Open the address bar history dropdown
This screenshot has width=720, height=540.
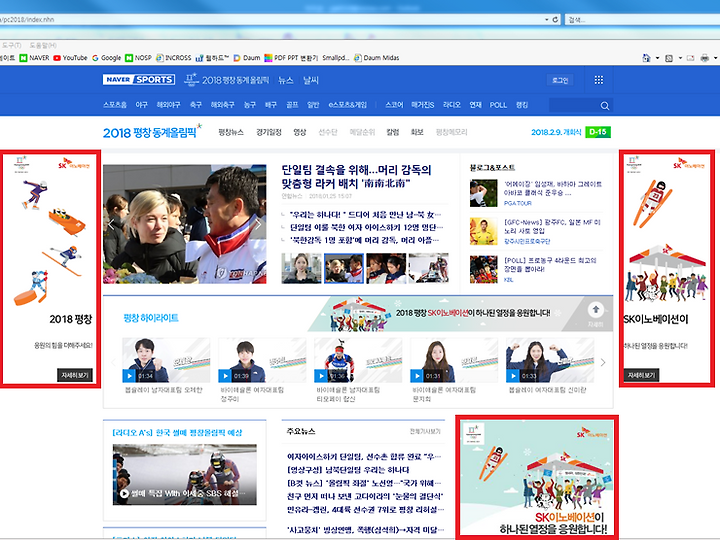pos(546,20)
